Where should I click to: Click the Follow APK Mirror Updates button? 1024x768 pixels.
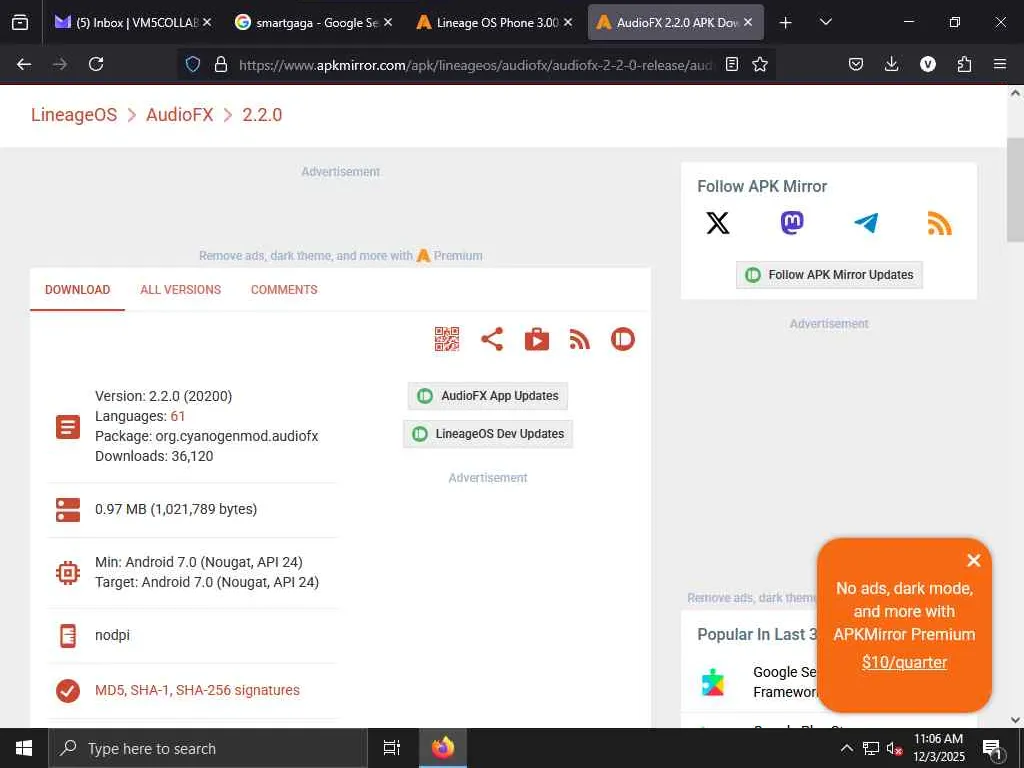pyautogui.click(x=829, y=275)
